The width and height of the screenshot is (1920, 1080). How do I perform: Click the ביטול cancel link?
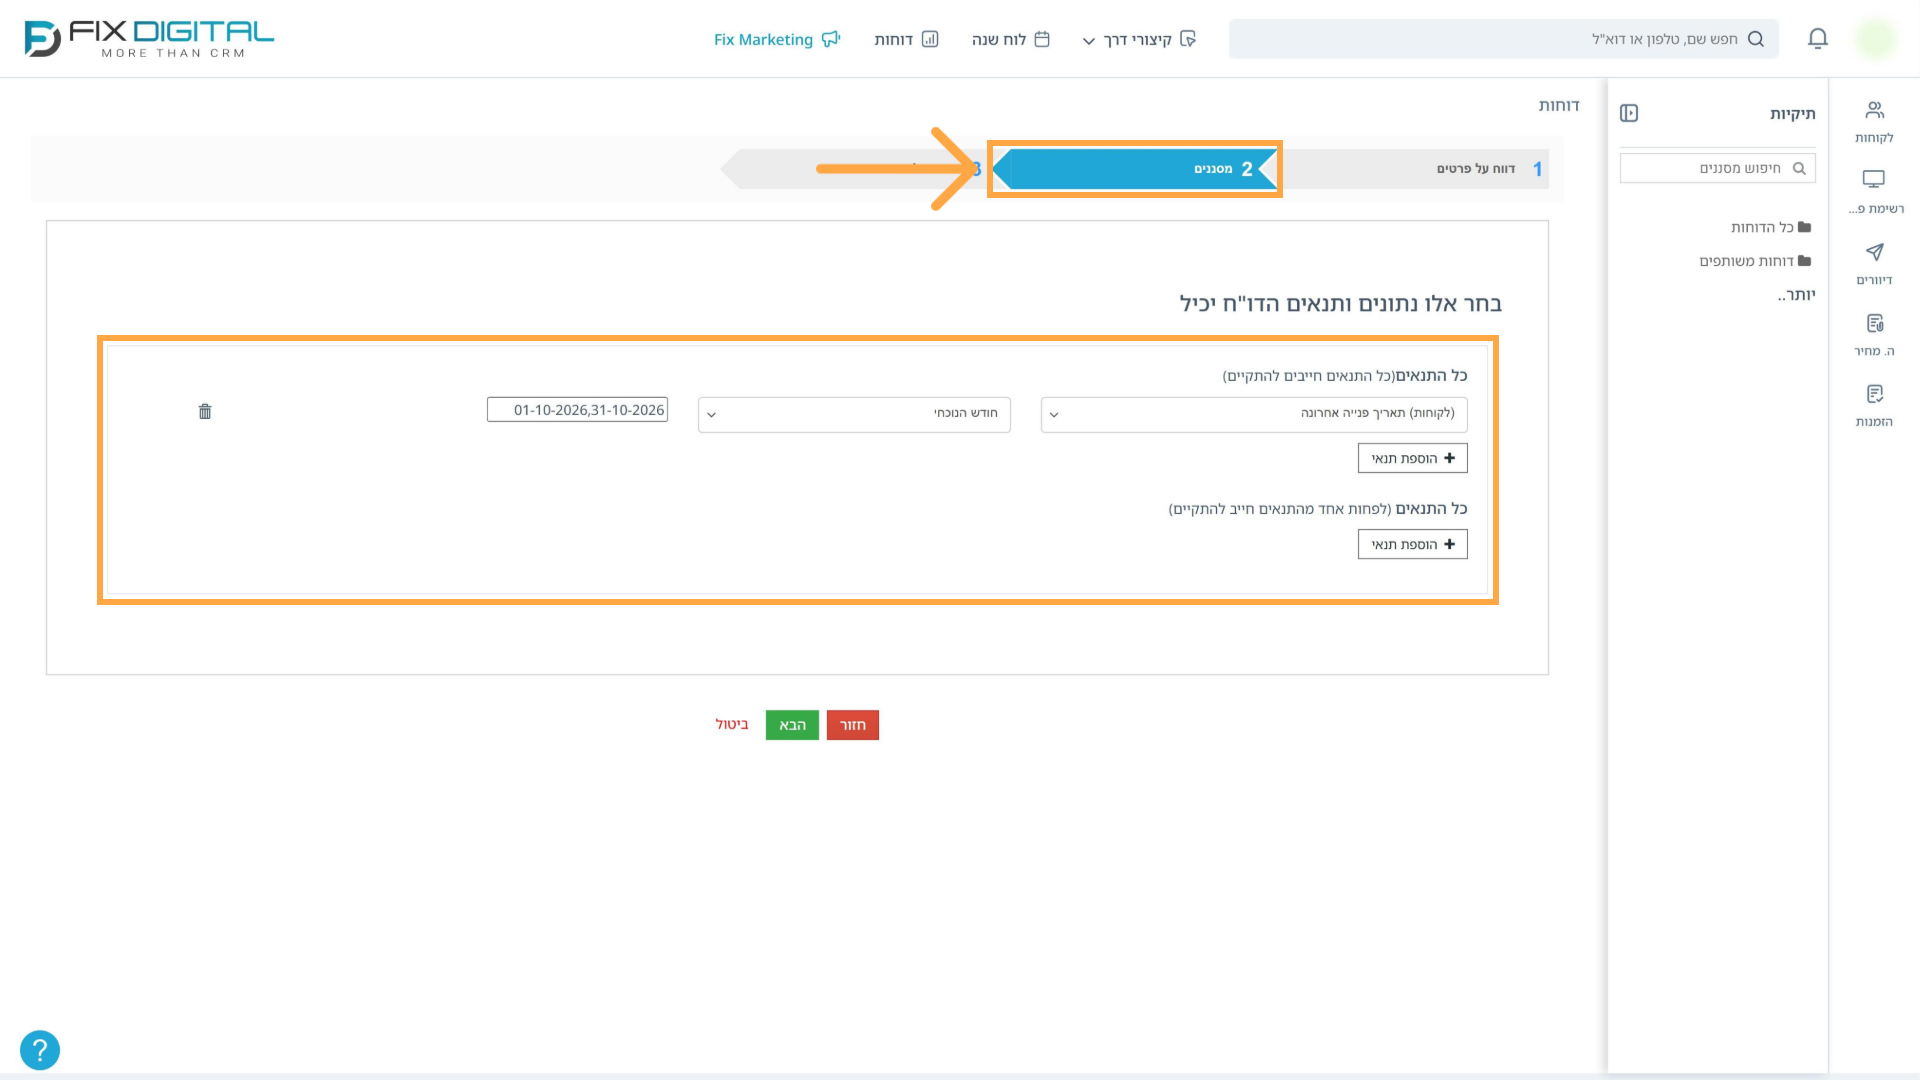click(x=732, y=724)
